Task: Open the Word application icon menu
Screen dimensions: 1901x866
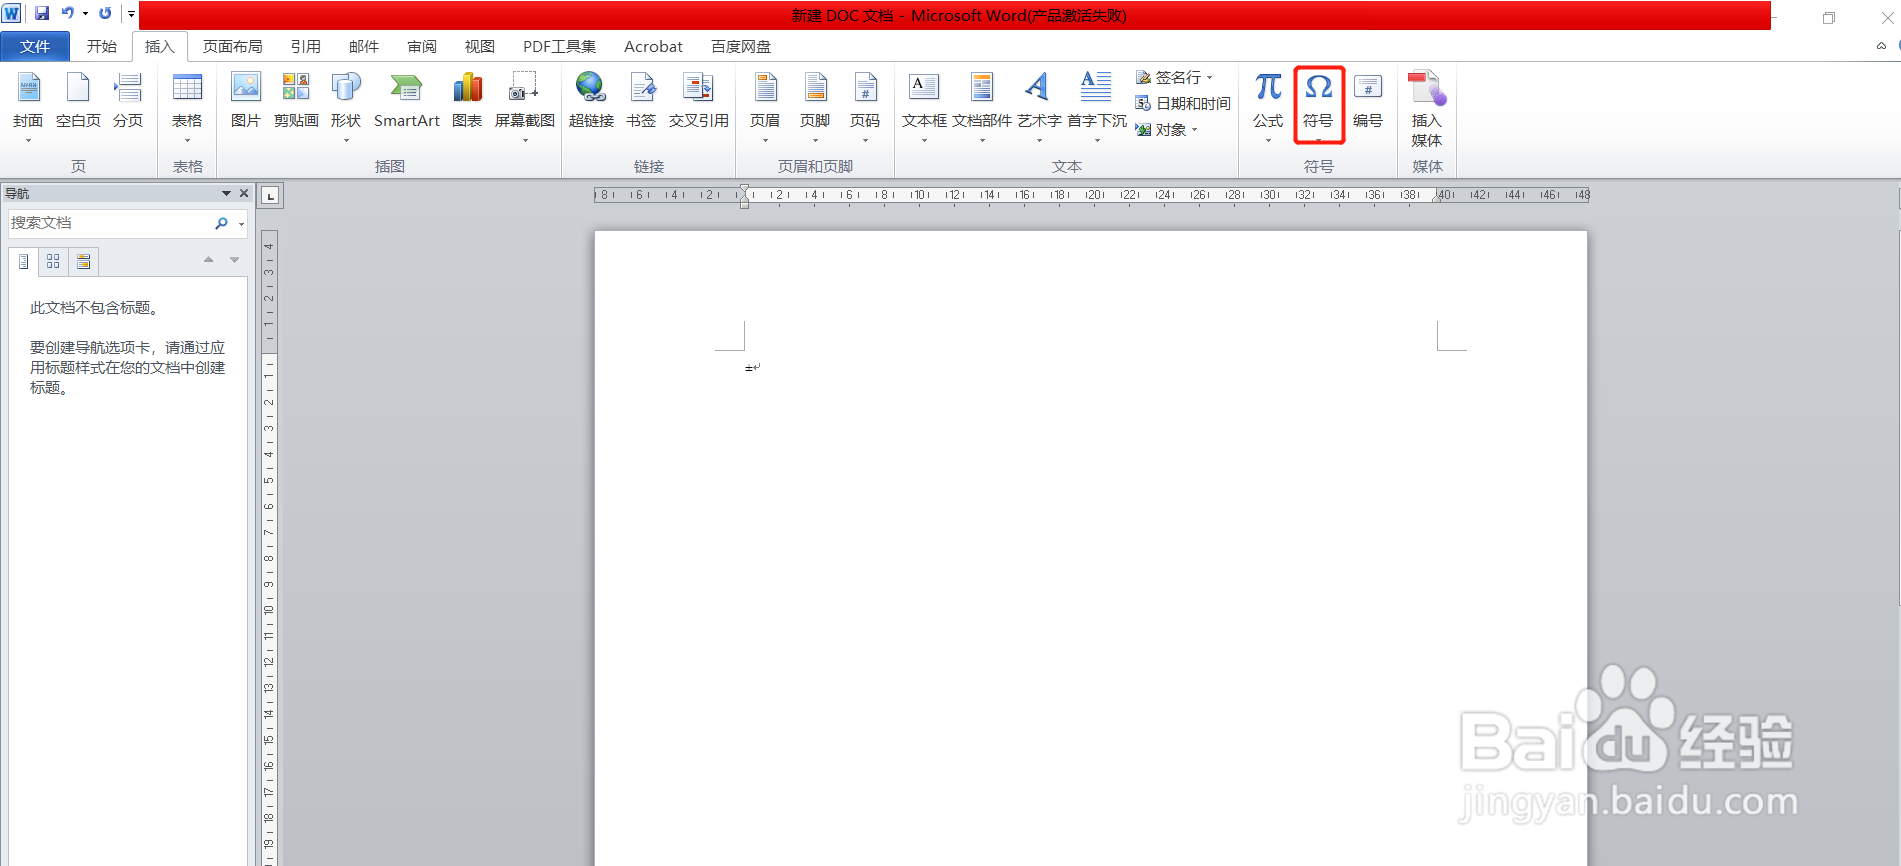Action: [x=11, y=14]
